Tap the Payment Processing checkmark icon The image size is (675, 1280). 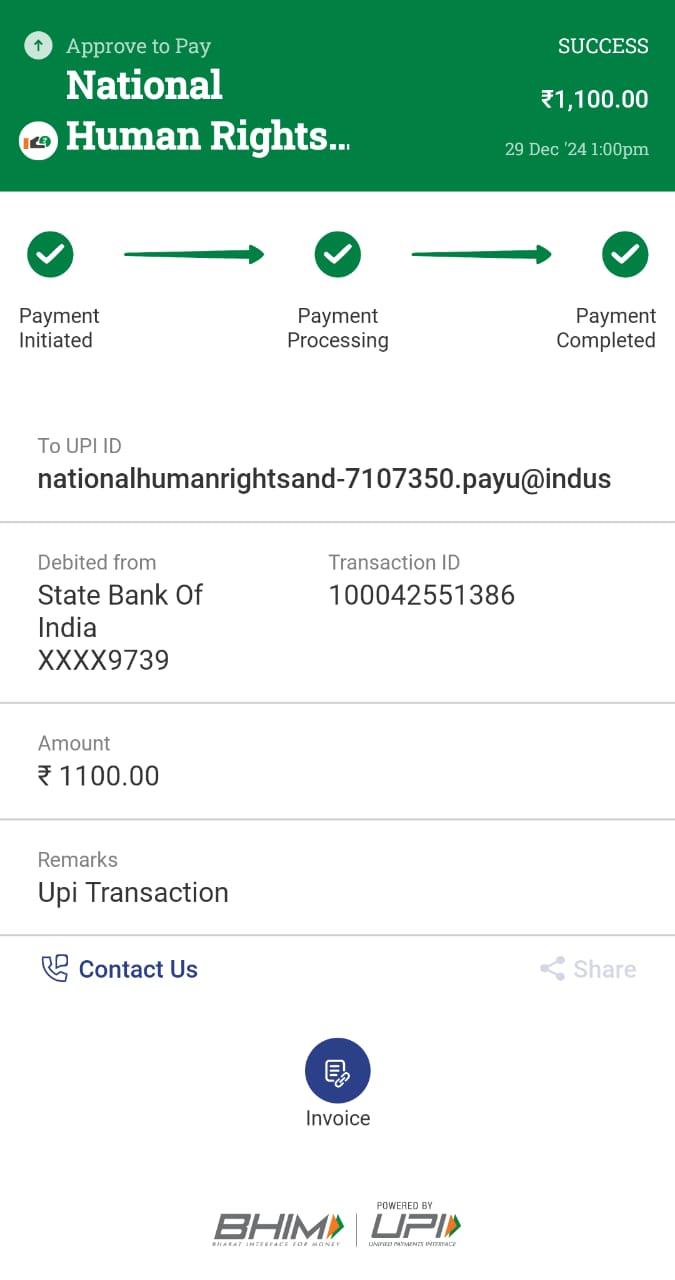[x=338, y=255]
